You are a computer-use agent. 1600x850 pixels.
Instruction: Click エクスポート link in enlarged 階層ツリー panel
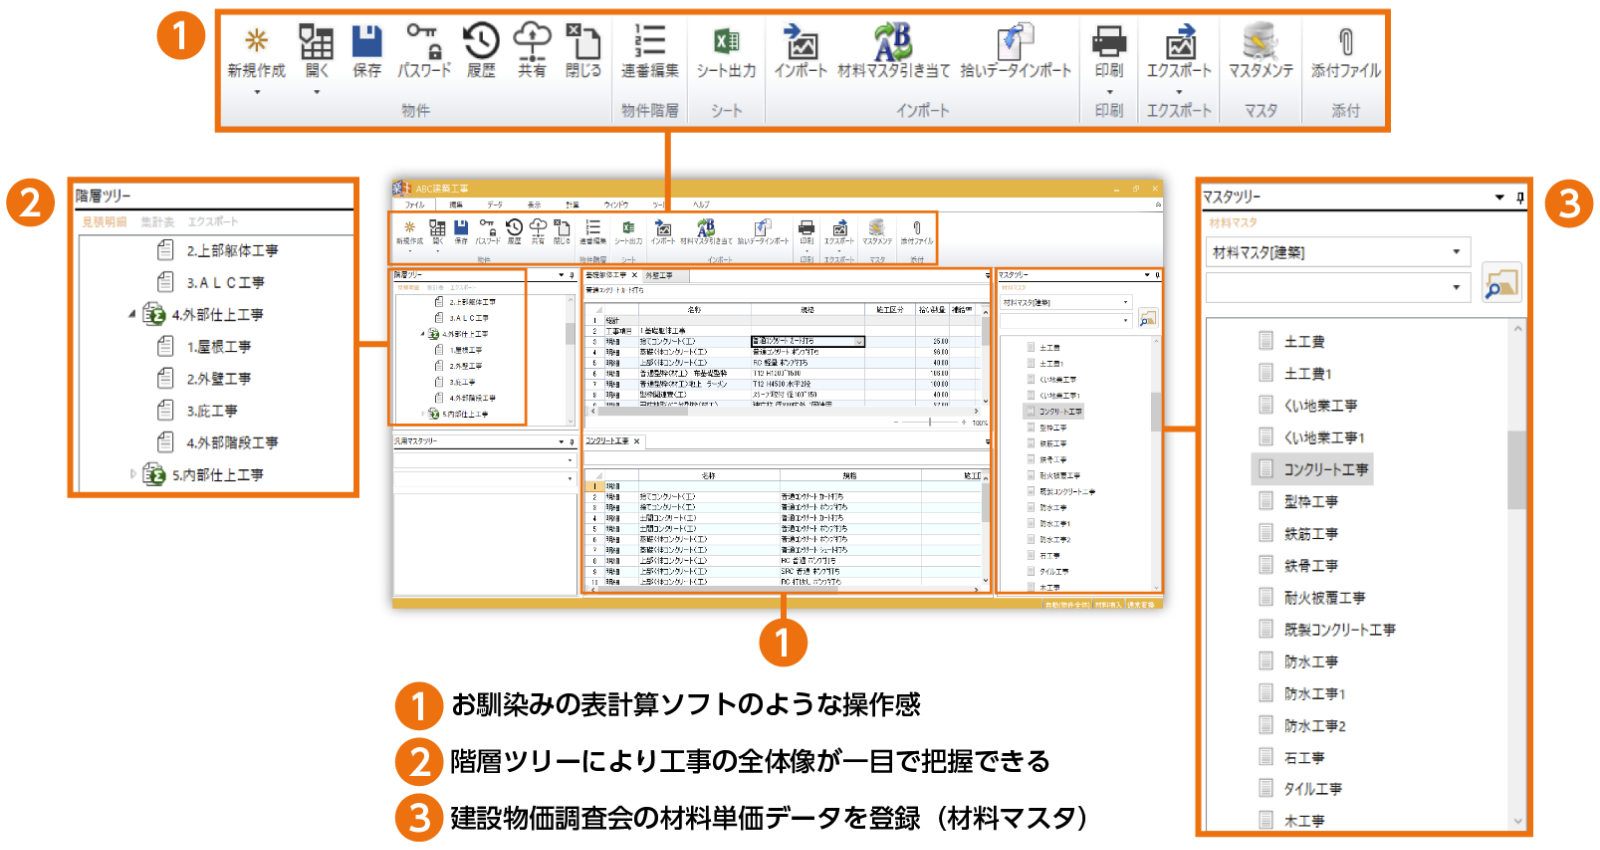click(213, 222)
